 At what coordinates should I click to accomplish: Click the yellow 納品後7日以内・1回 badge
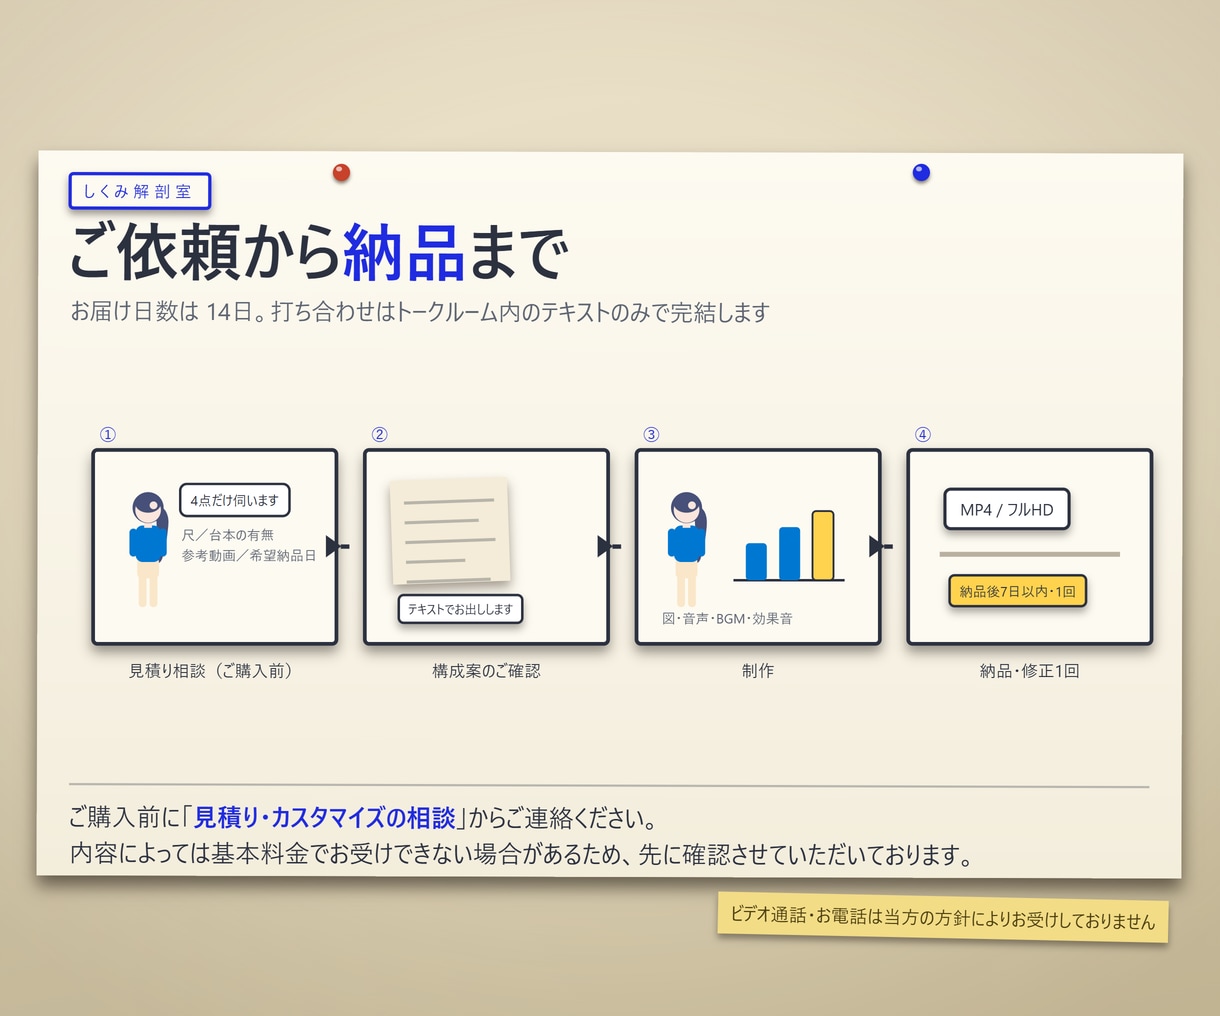point(1017,591)
